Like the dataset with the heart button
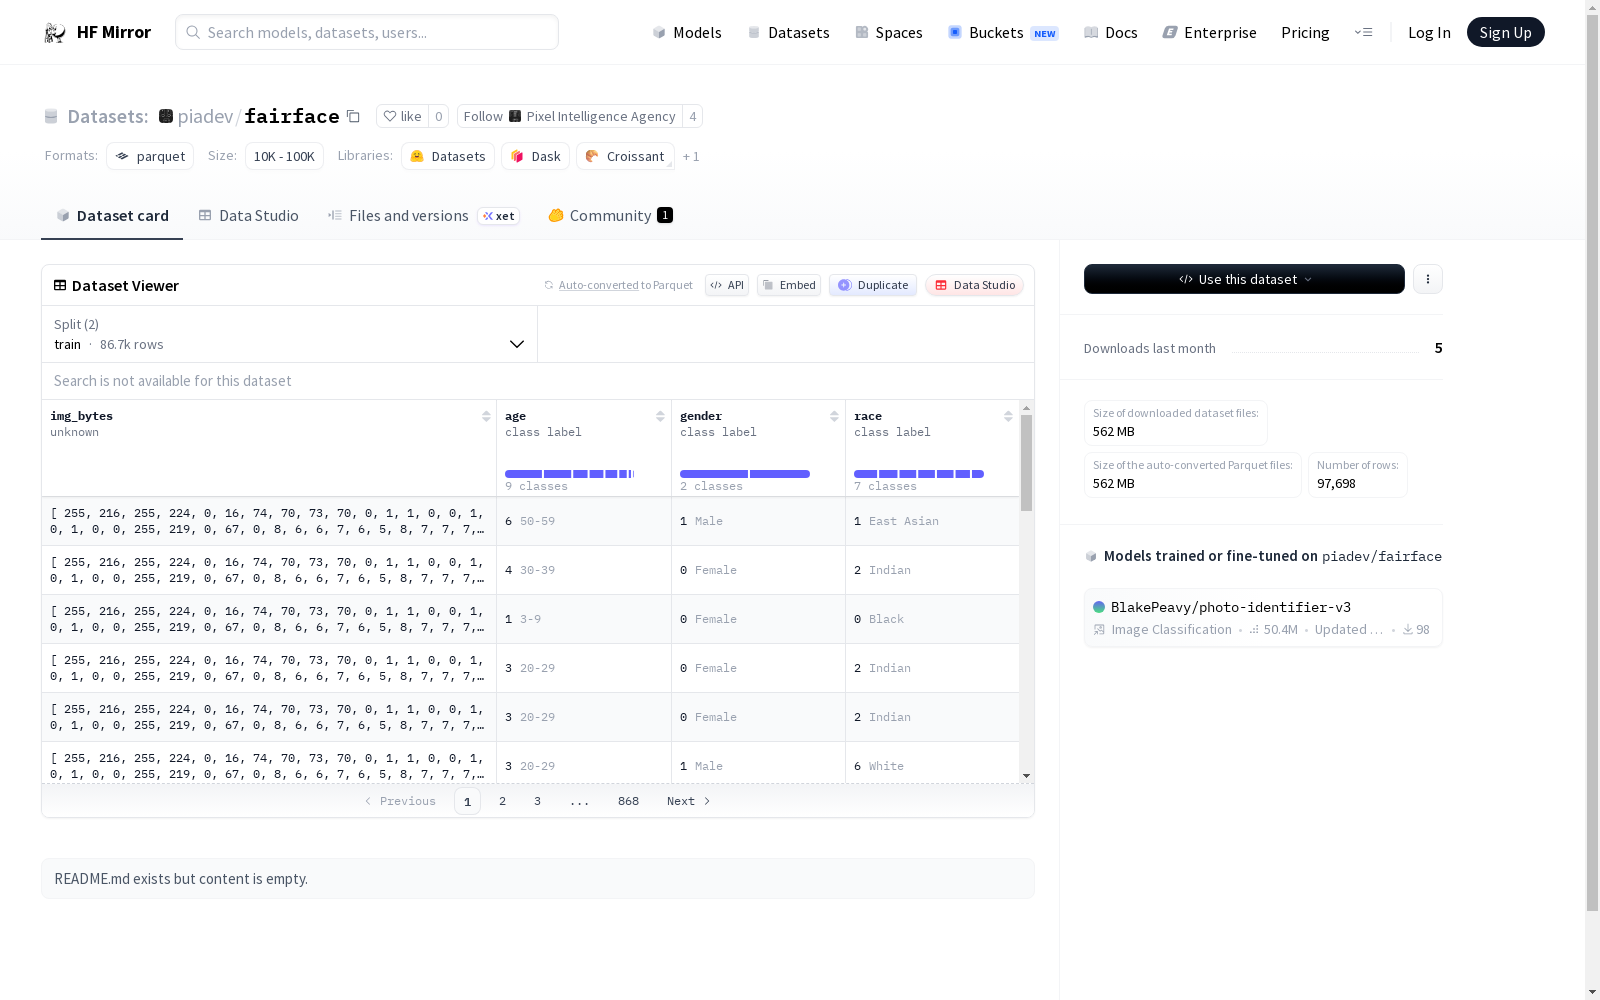Screen dimensions: 1600x1000 pyautogui.click(x=403, y=116)
